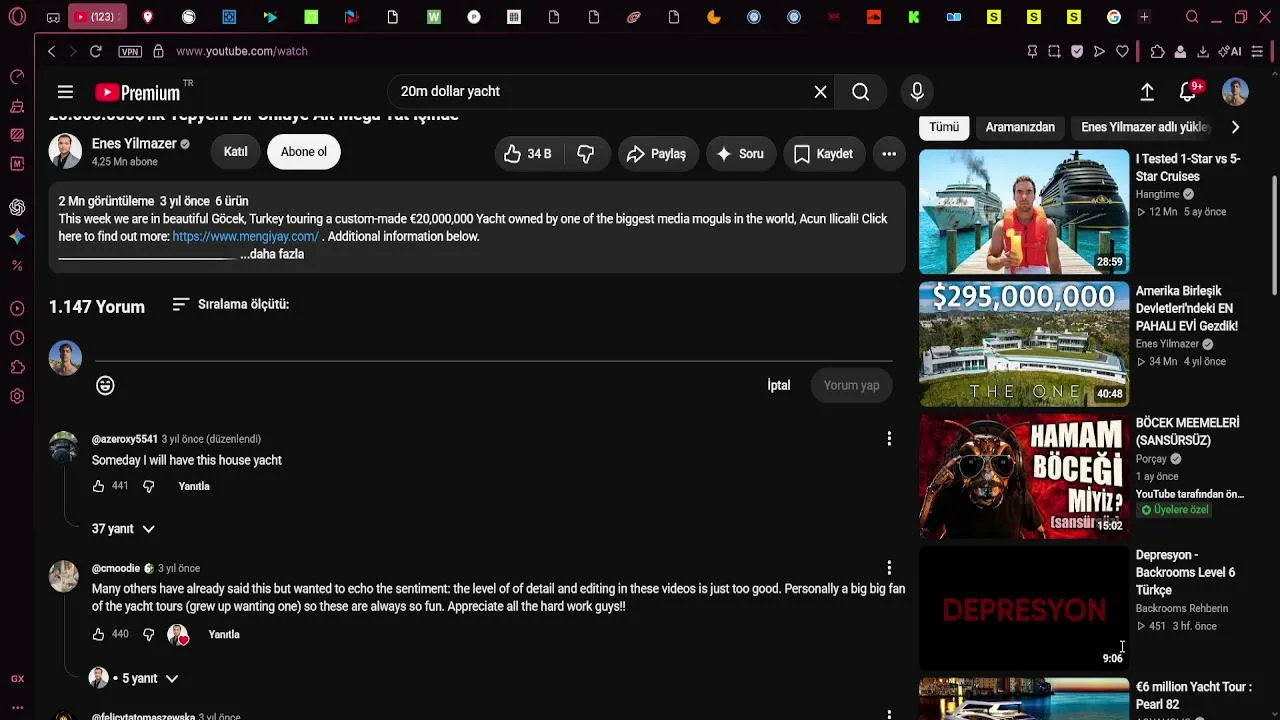
Task: Reply to @azeroxy5541 with Yanıtla
Action: coord(194,486)
